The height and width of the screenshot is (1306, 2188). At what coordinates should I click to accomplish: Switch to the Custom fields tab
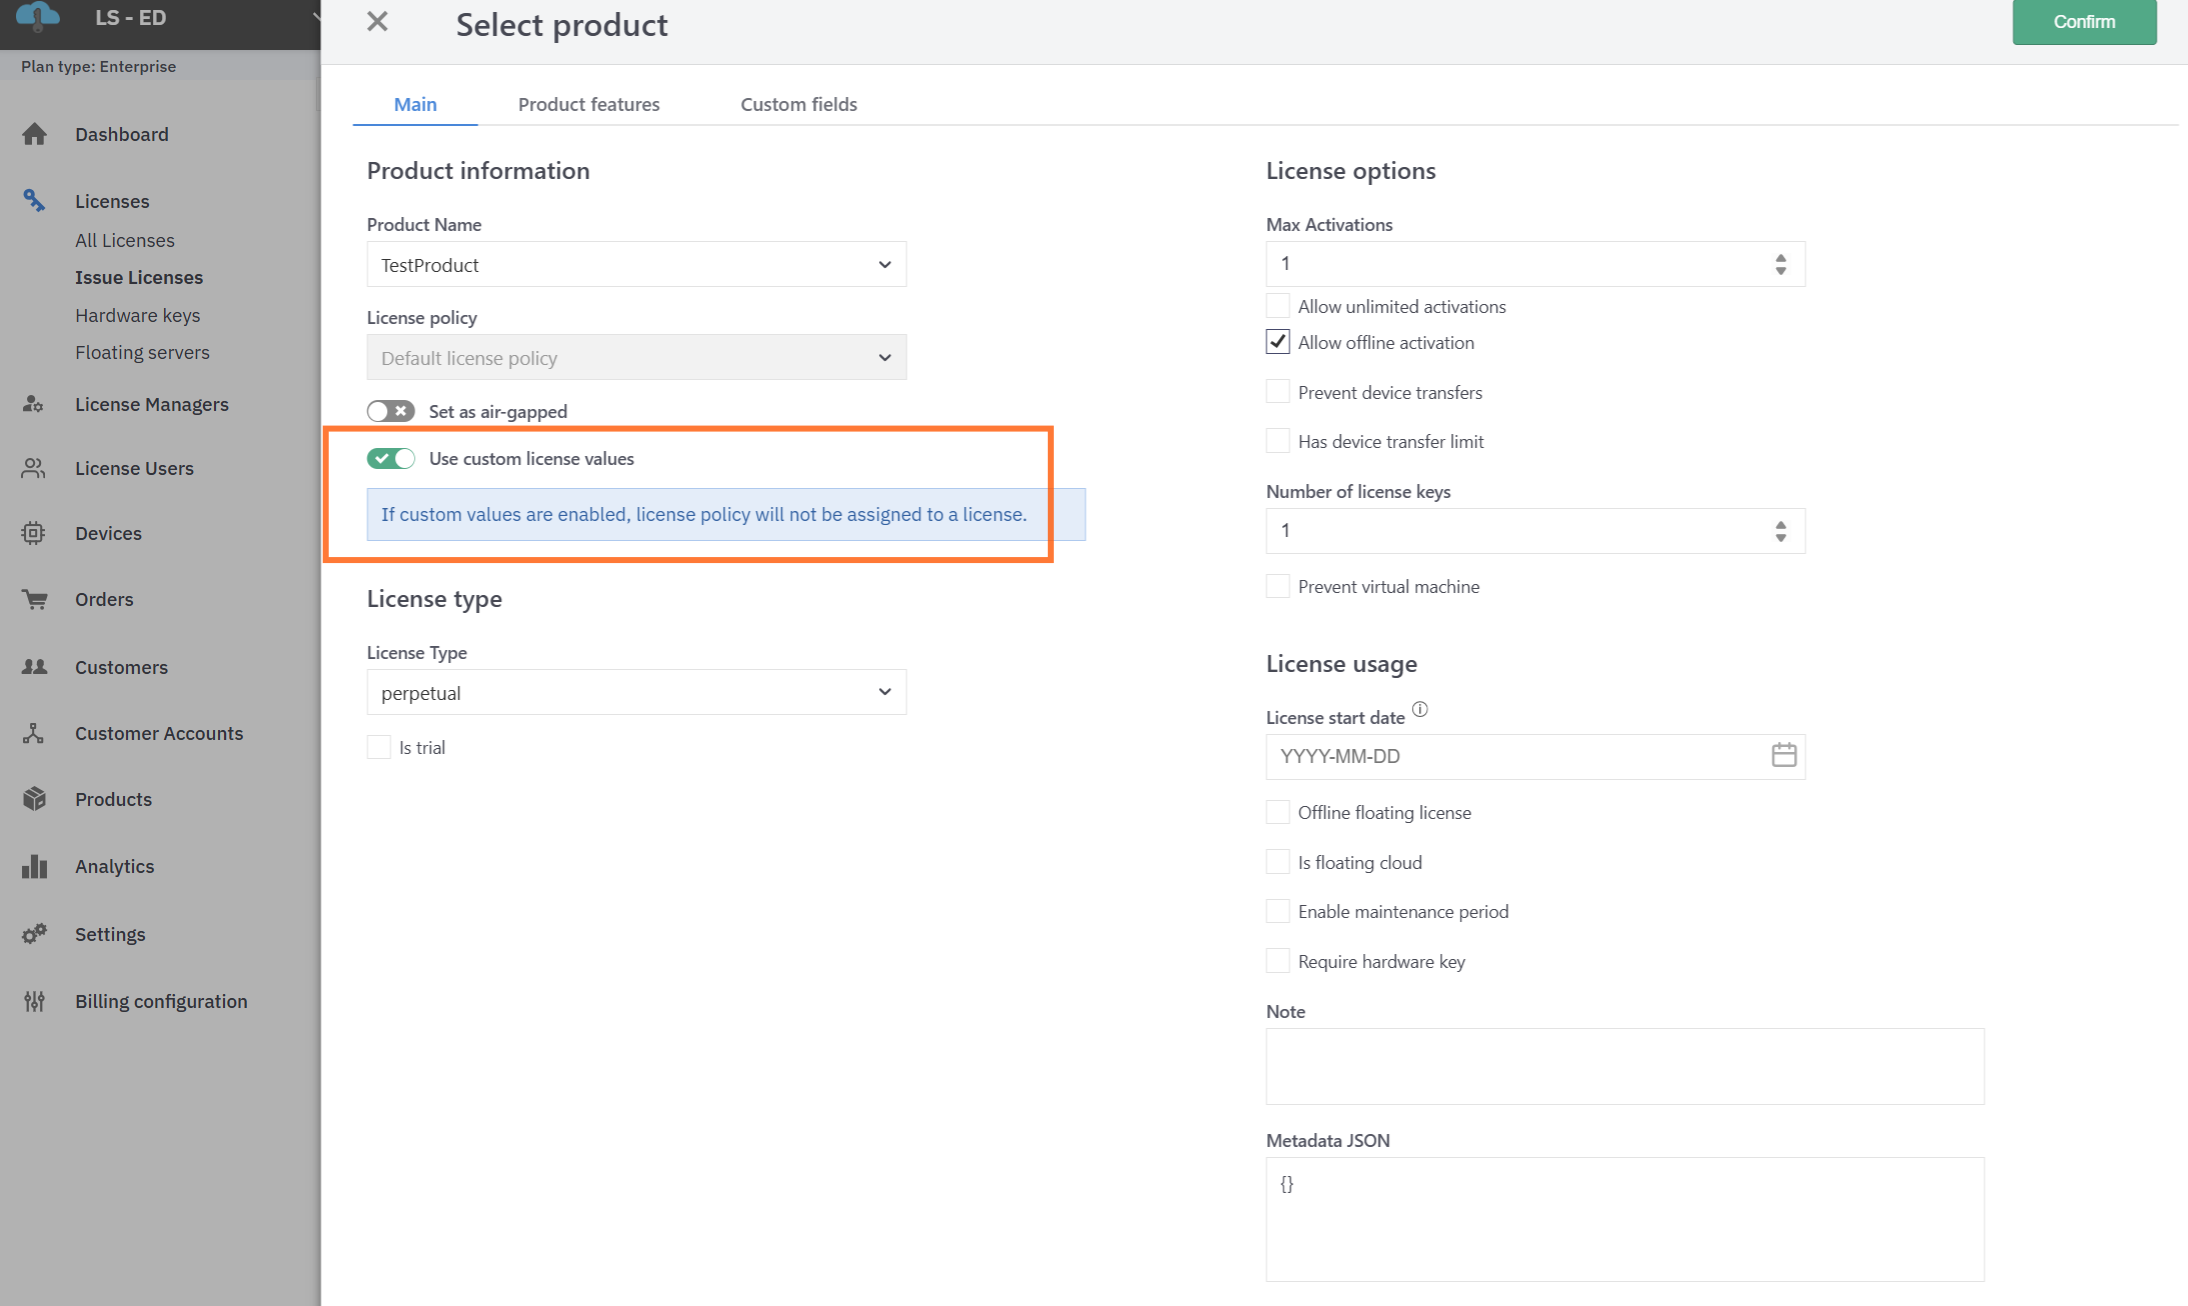pos(798,104)
